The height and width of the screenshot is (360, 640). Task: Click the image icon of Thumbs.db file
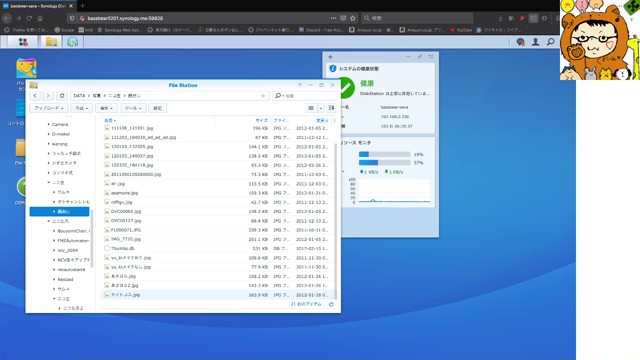(x=107, y=248)
